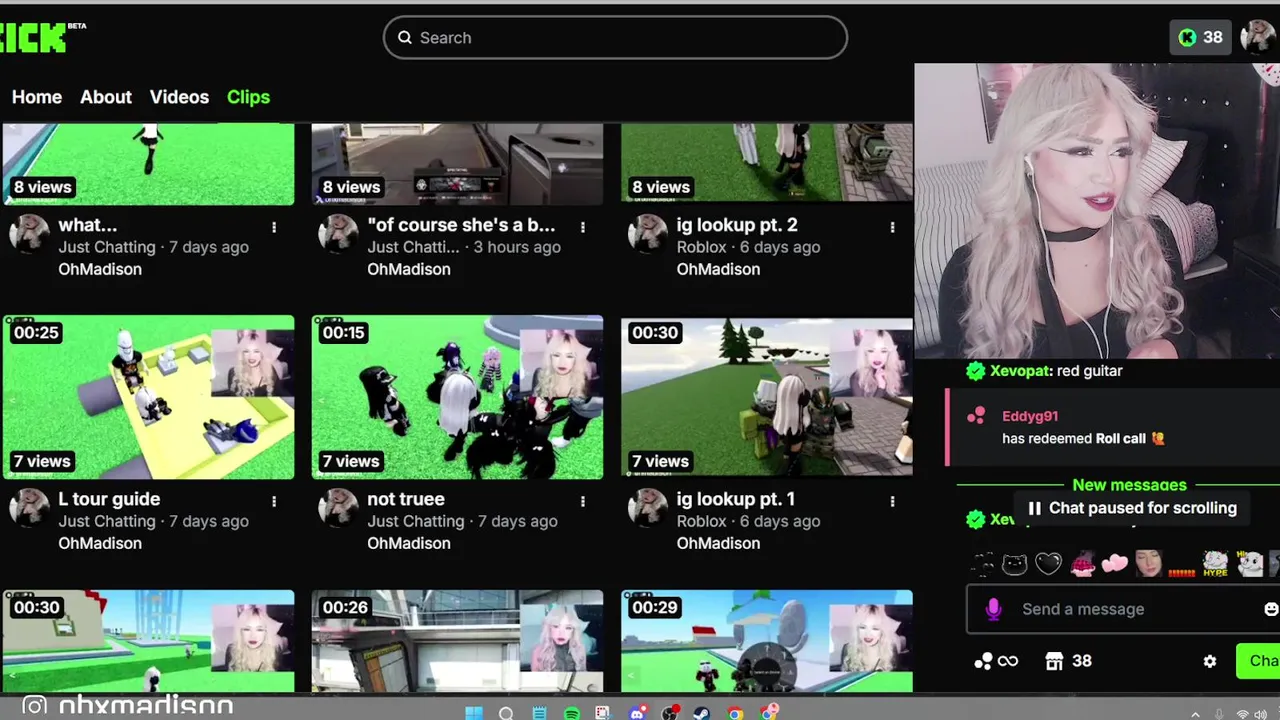Insert the face photo emote
The width and height of the screenshot is (1280, 720).
click(1148, 564)
